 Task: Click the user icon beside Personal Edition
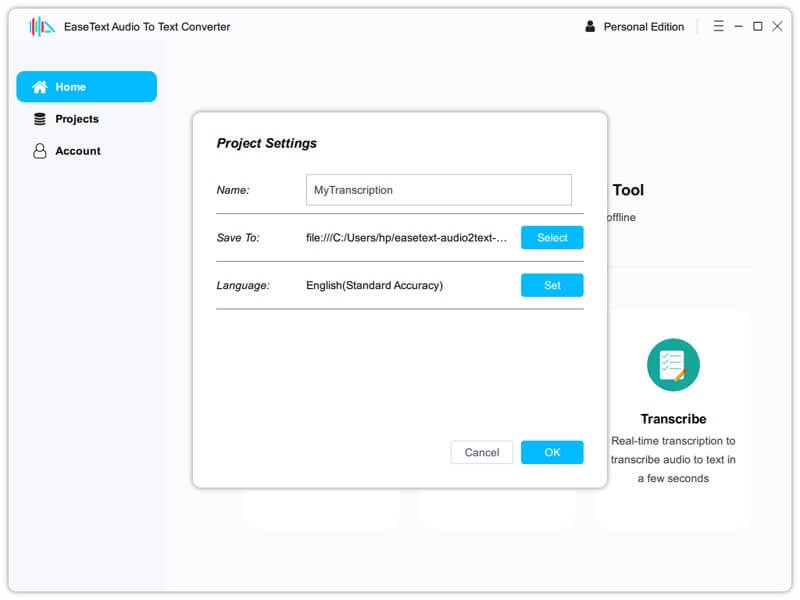pyautogui.click(x=590, y=27)
